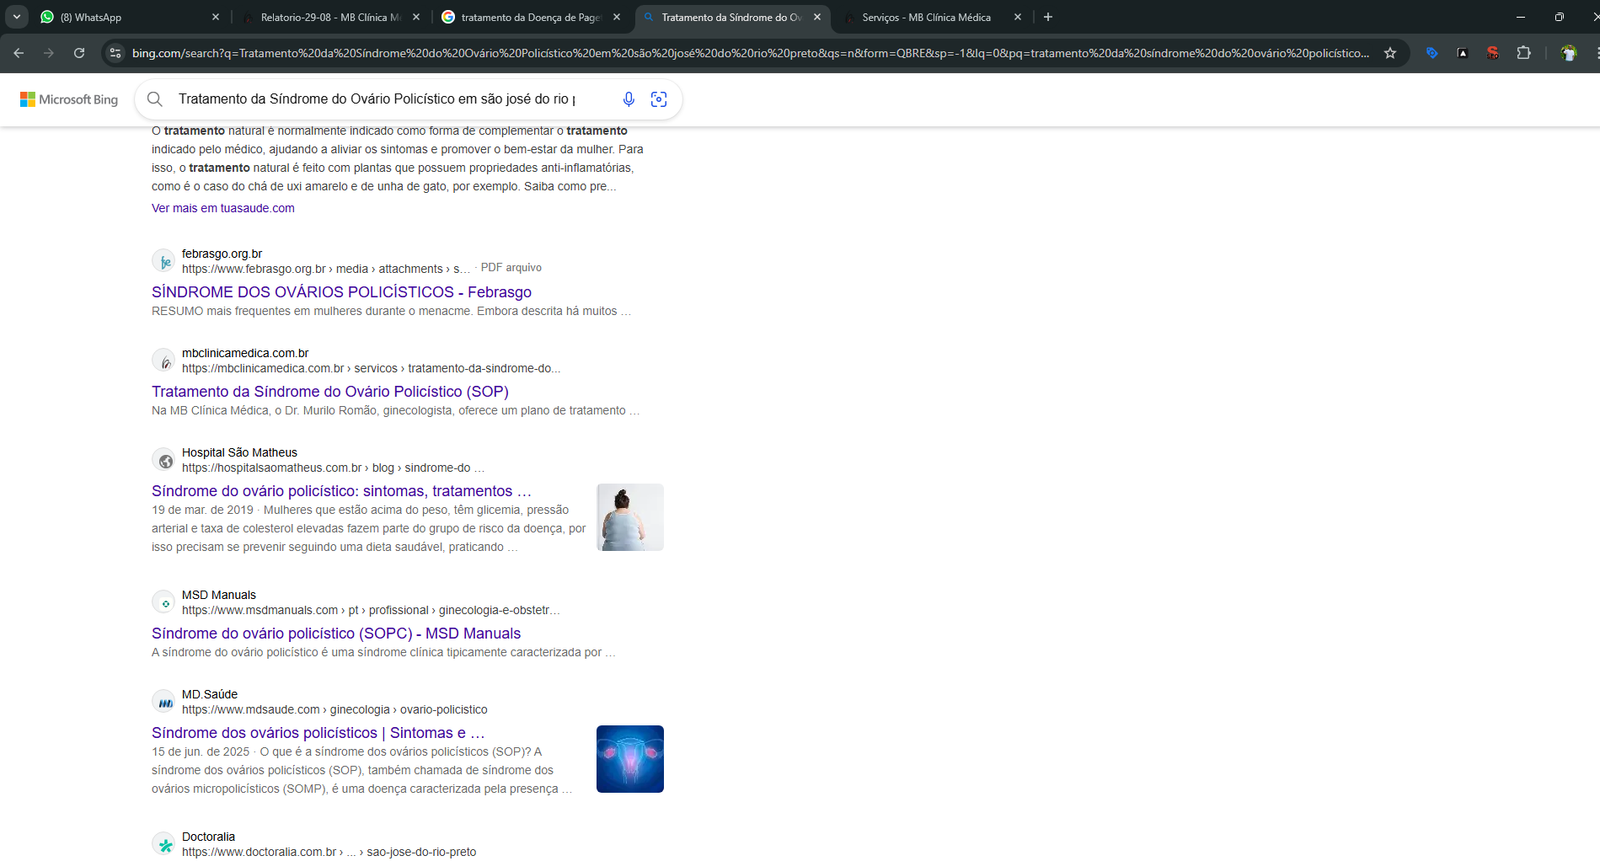Image resolution: width=1600 pixels, height=866 pixels.
Task: Click inside the Bing search input field
Action: coord(390,99)
